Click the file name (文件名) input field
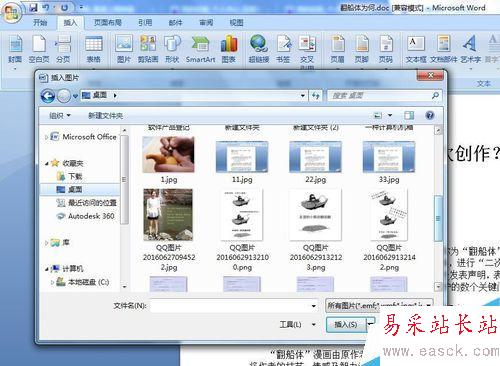Image resolution: width=500 pixels, height=366 pixels. (x=230, y=306)
